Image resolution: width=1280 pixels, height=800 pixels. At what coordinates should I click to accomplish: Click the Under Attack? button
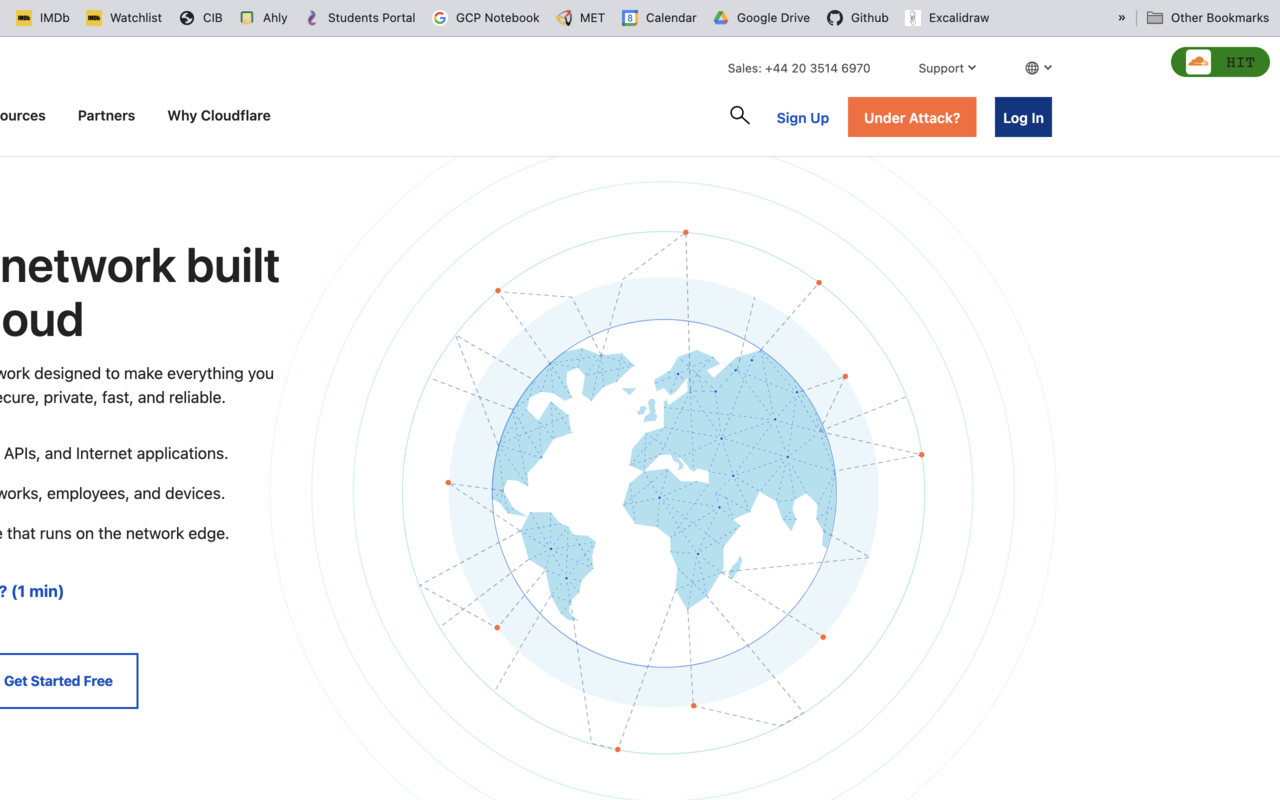click(x=912, y=117)
